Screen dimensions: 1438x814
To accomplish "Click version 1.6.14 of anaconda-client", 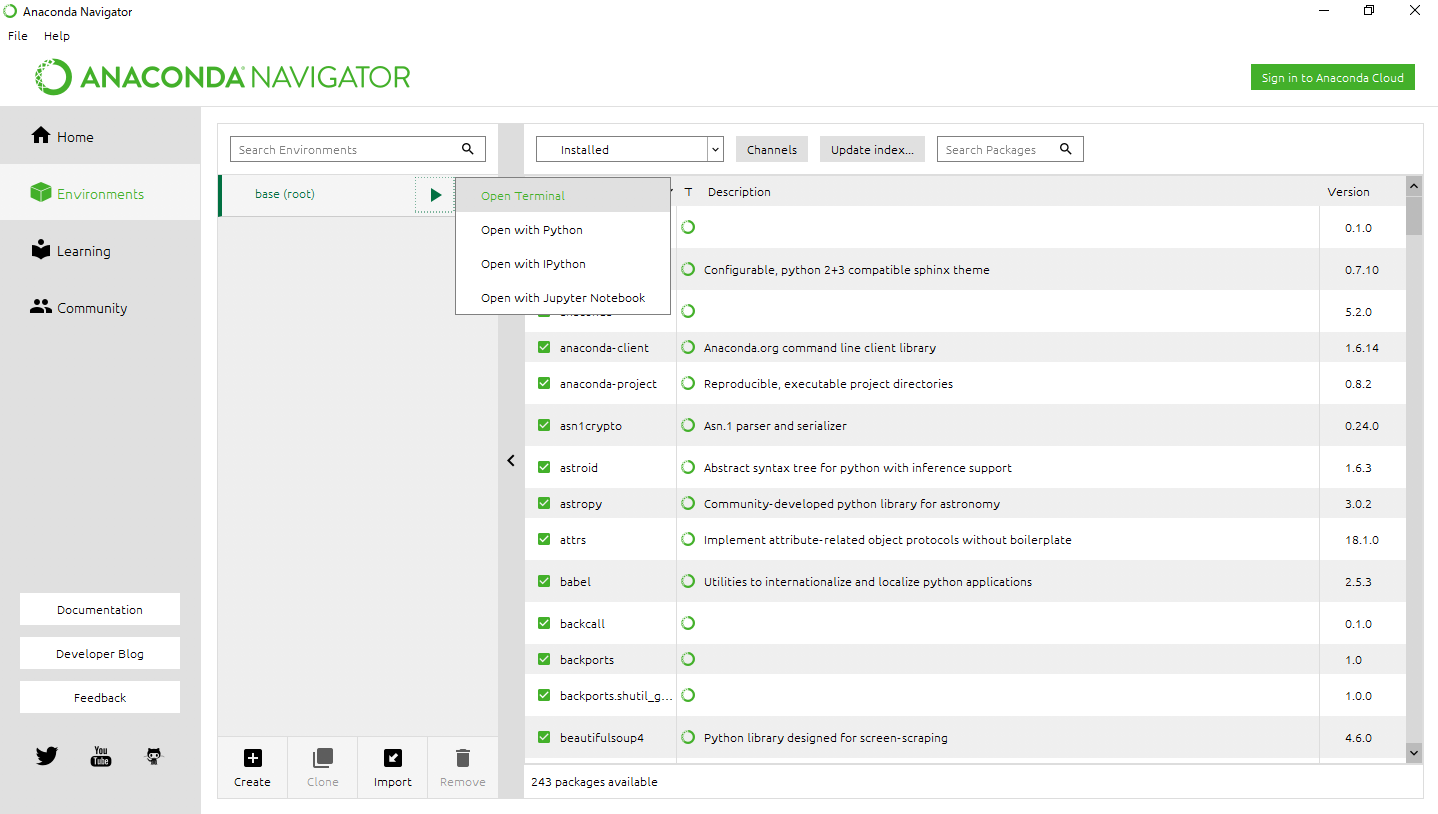I will click(1362, 347).
